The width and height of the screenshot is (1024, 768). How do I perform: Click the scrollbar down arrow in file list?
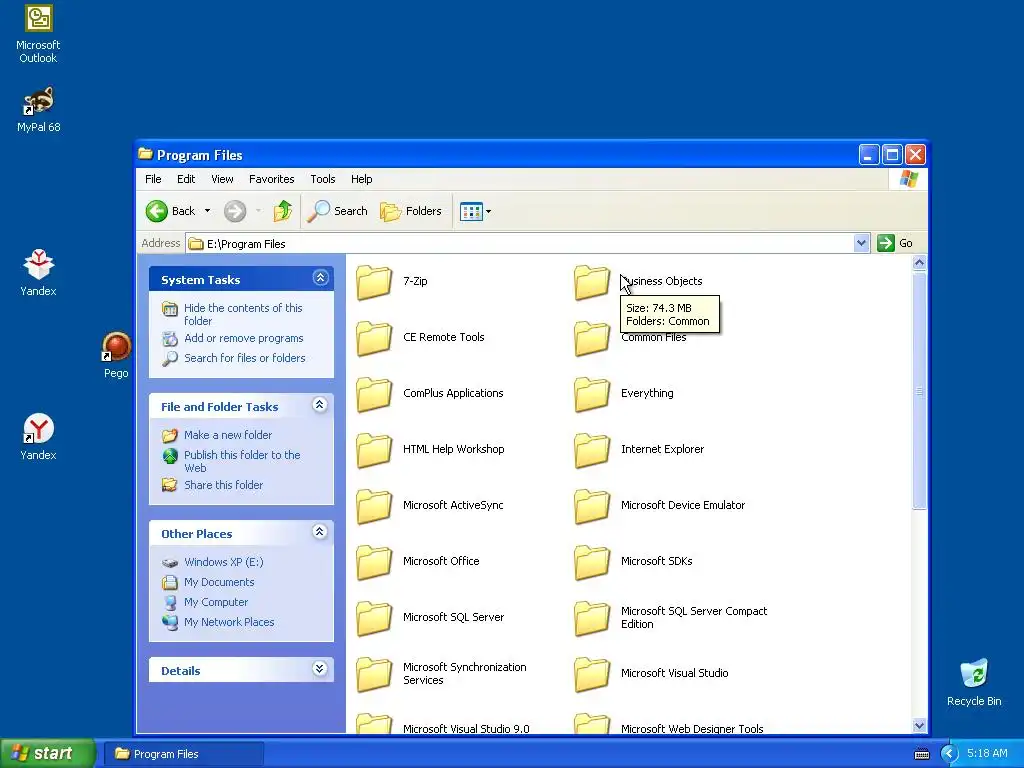point(920,726)
